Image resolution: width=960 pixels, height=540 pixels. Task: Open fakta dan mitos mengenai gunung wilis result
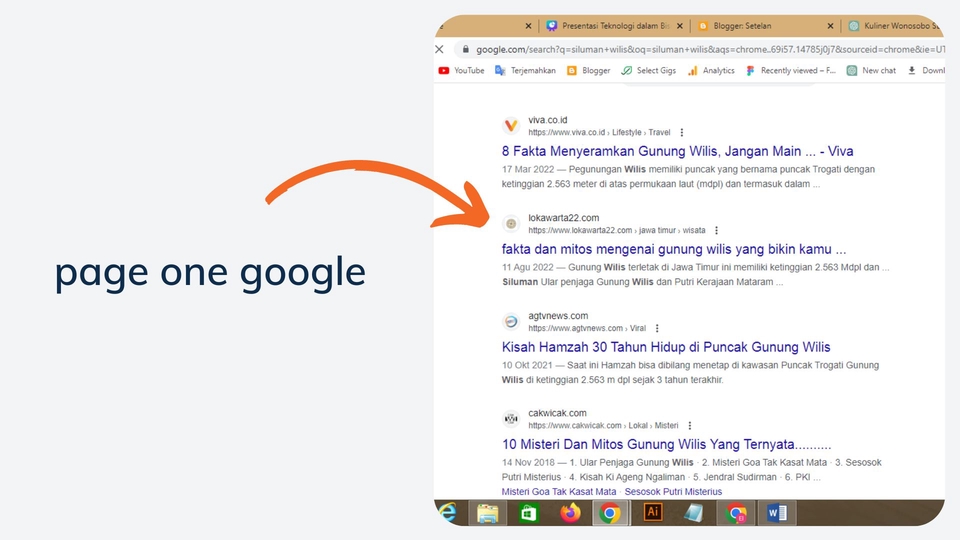[673, 249]
